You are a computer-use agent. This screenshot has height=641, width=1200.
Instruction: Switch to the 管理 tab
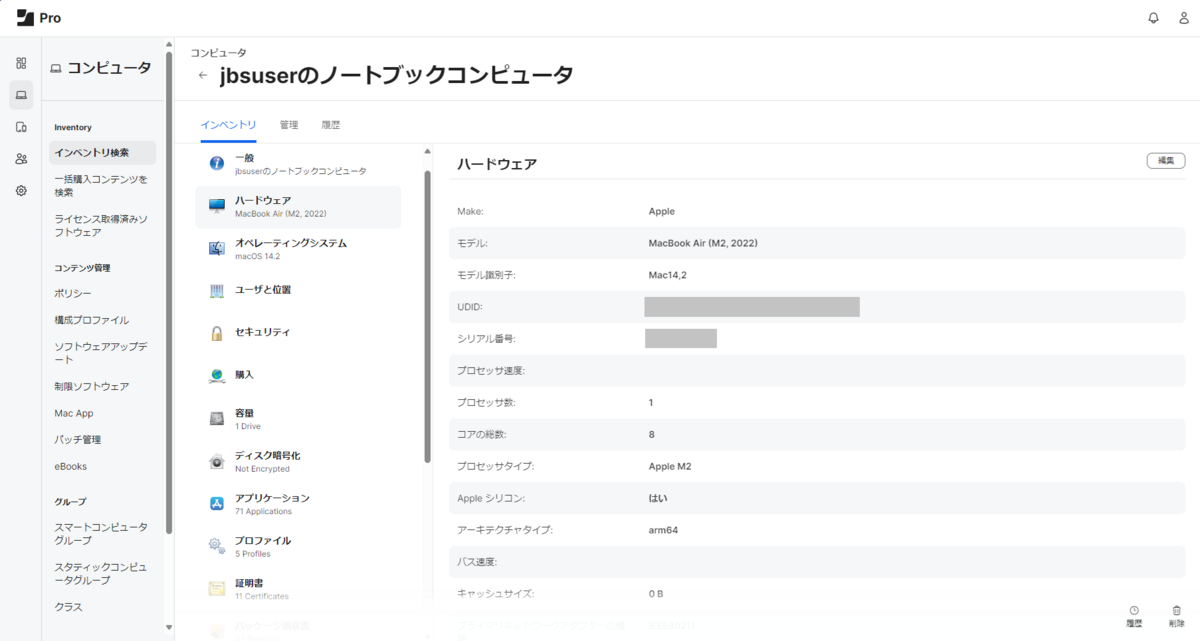click(x=289, y=125)
